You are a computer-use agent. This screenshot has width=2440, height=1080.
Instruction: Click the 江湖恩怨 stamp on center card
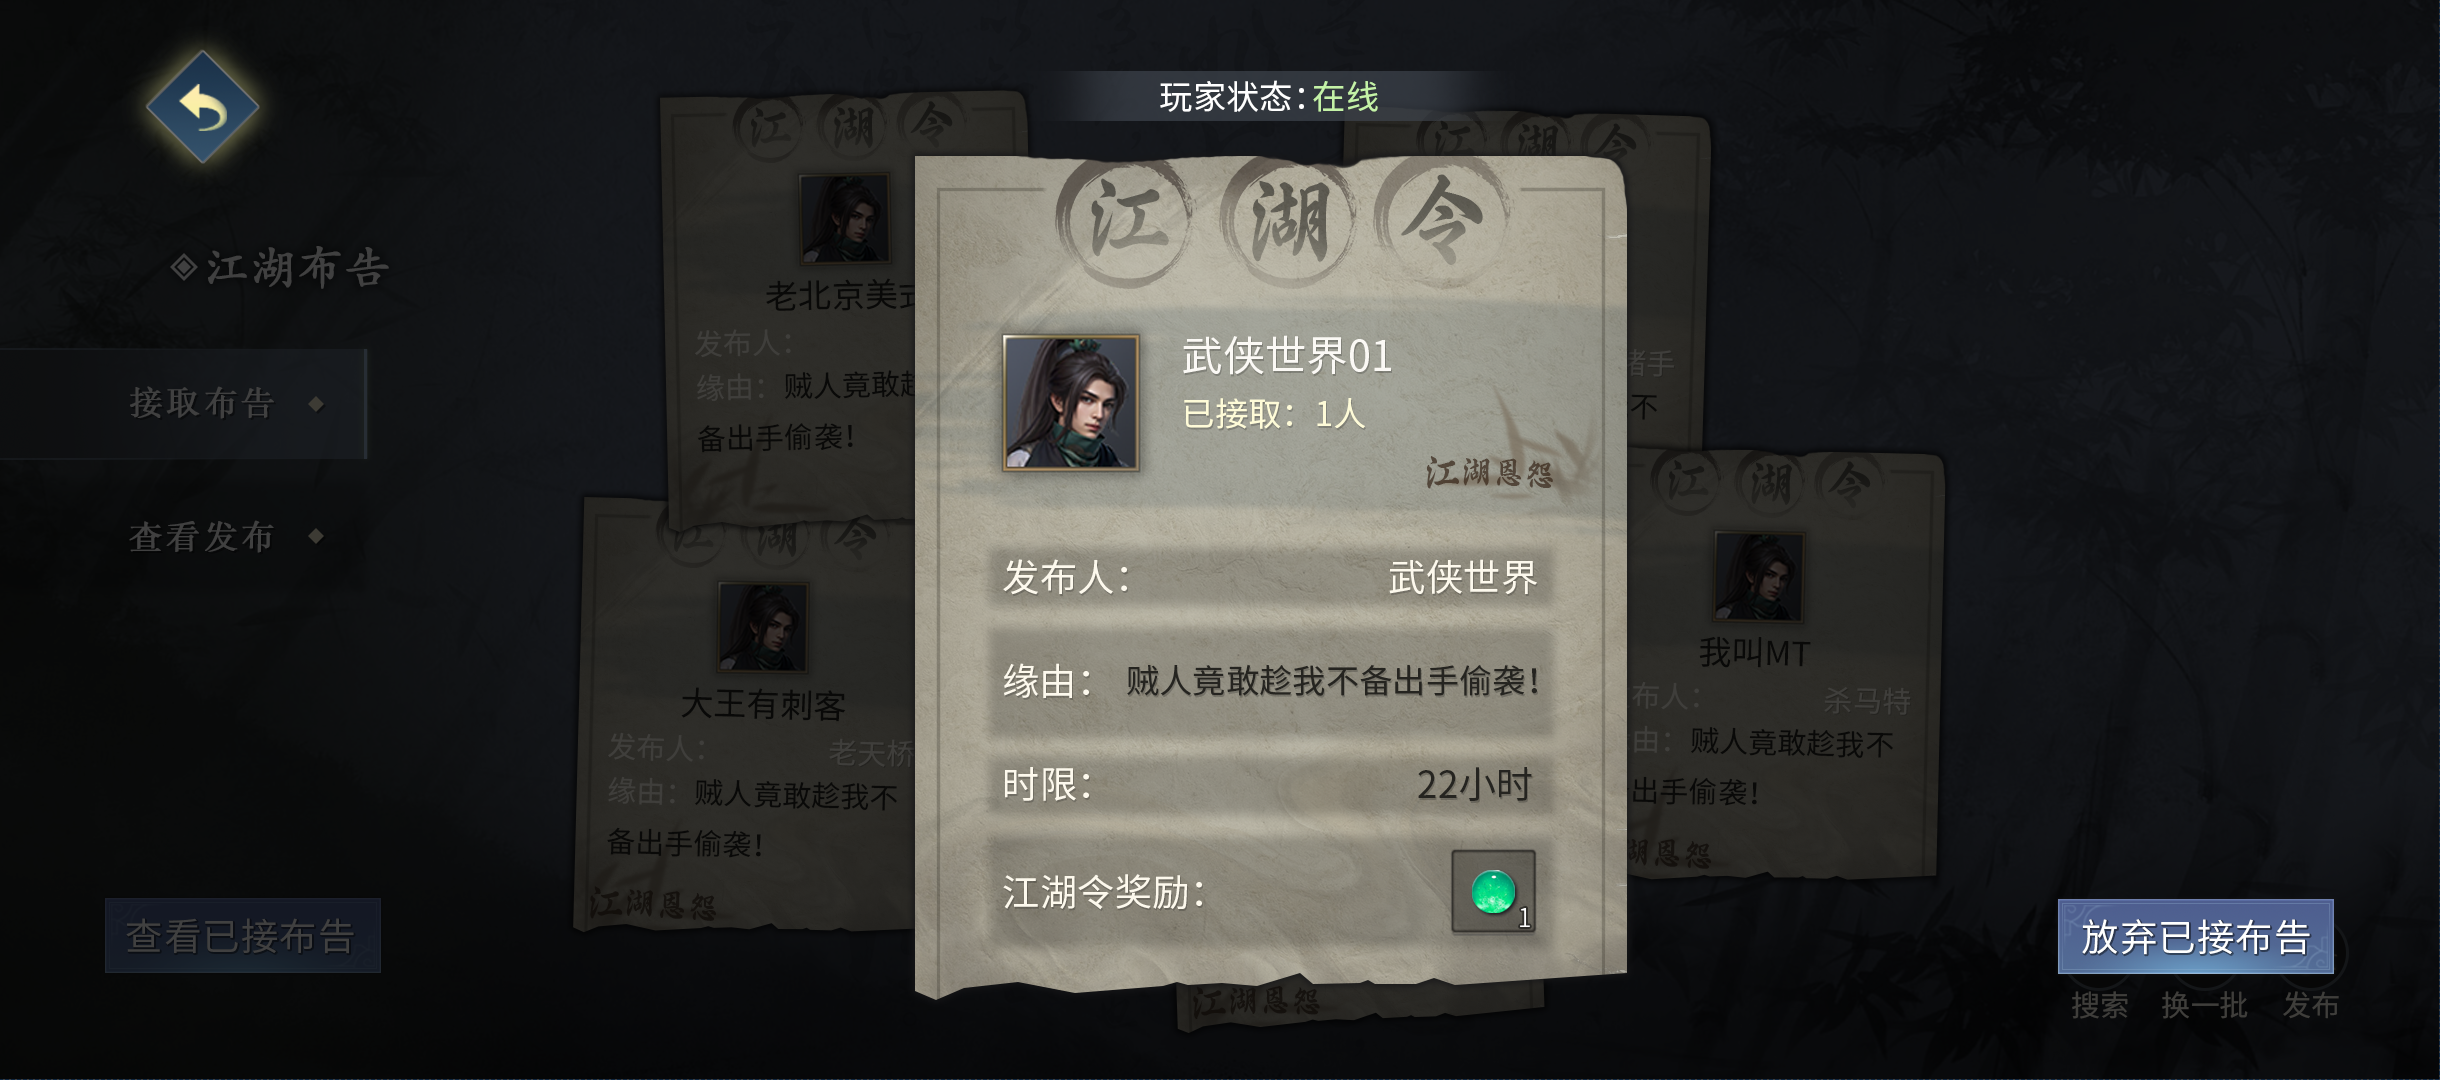1490,473
